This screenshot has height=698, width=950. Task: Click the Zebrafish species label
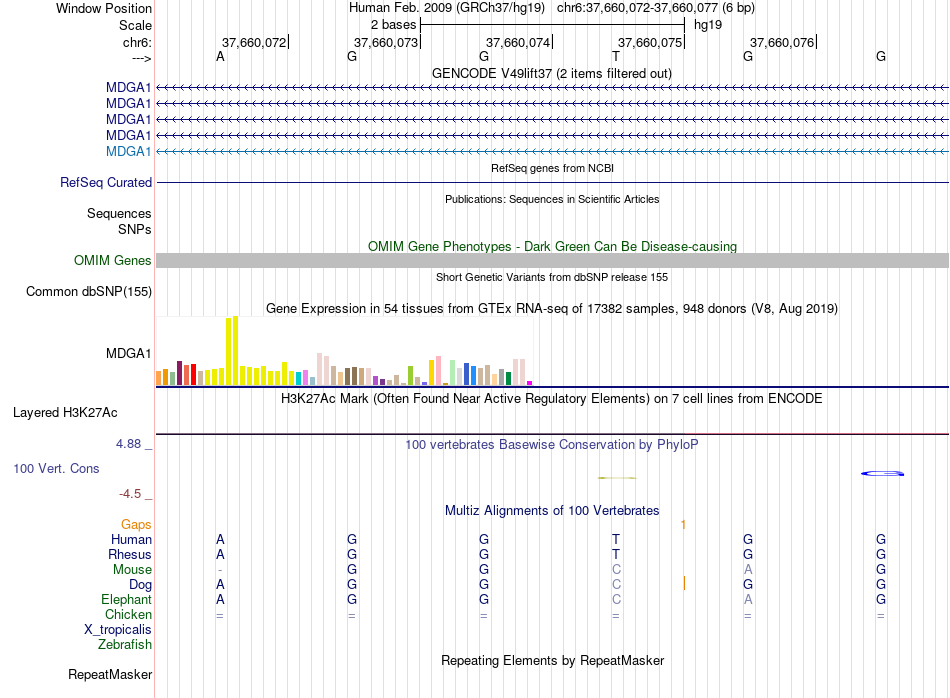pyautogui.click(x=125, y=645)
